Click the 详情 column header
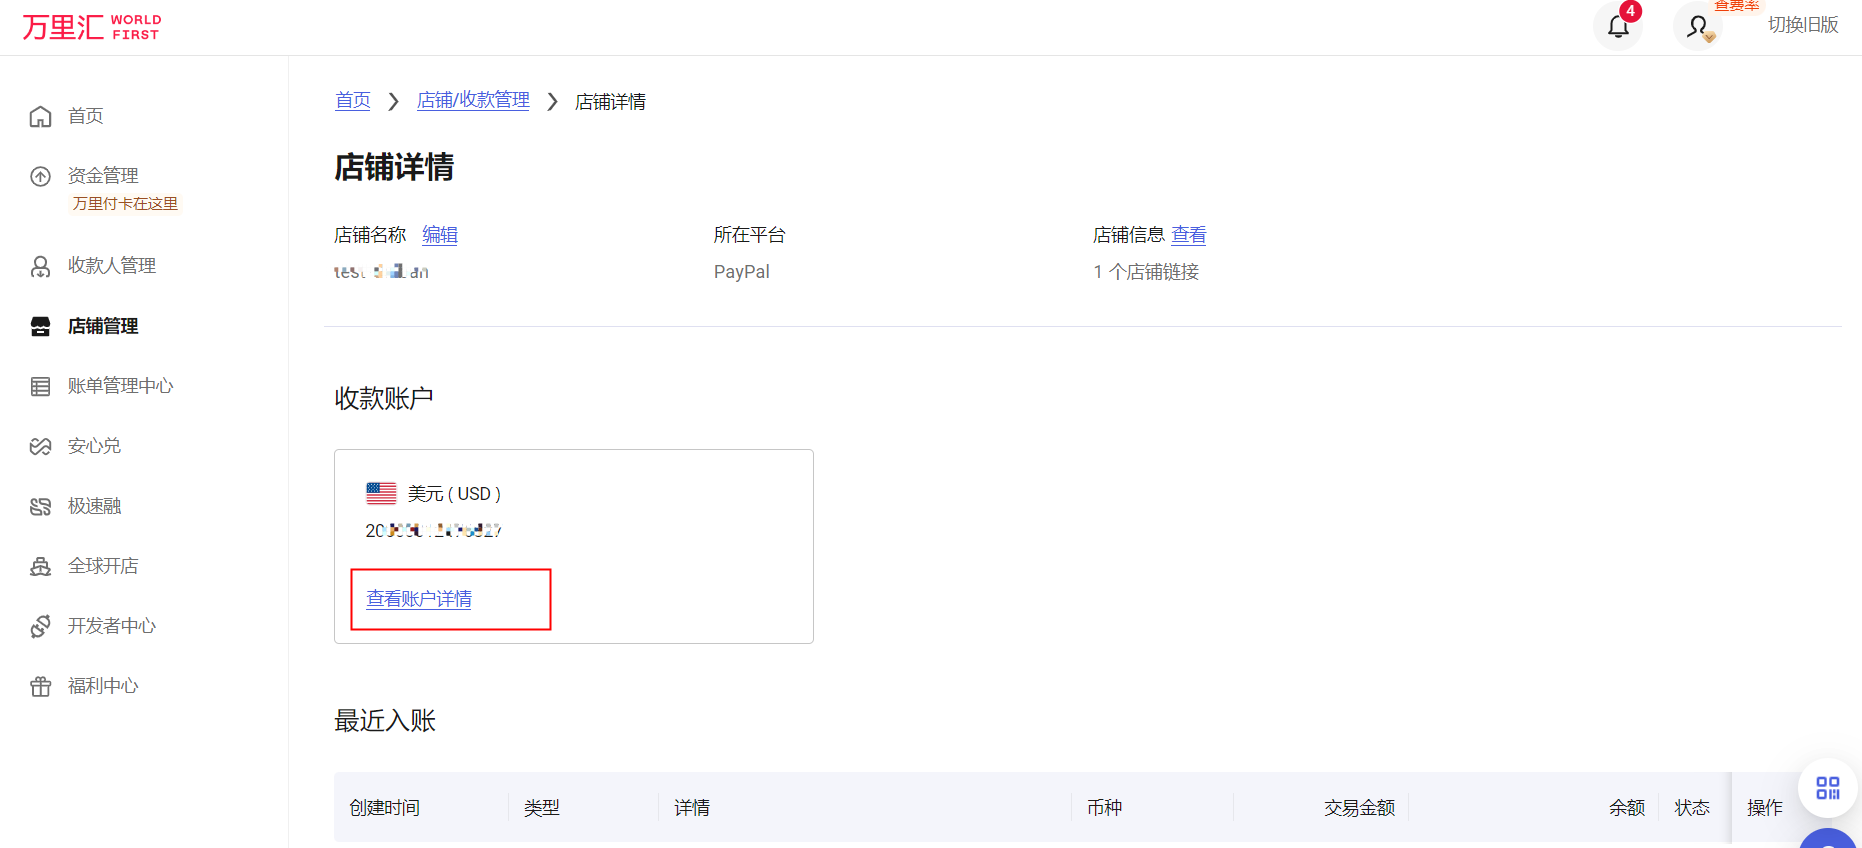 point(692,808)
